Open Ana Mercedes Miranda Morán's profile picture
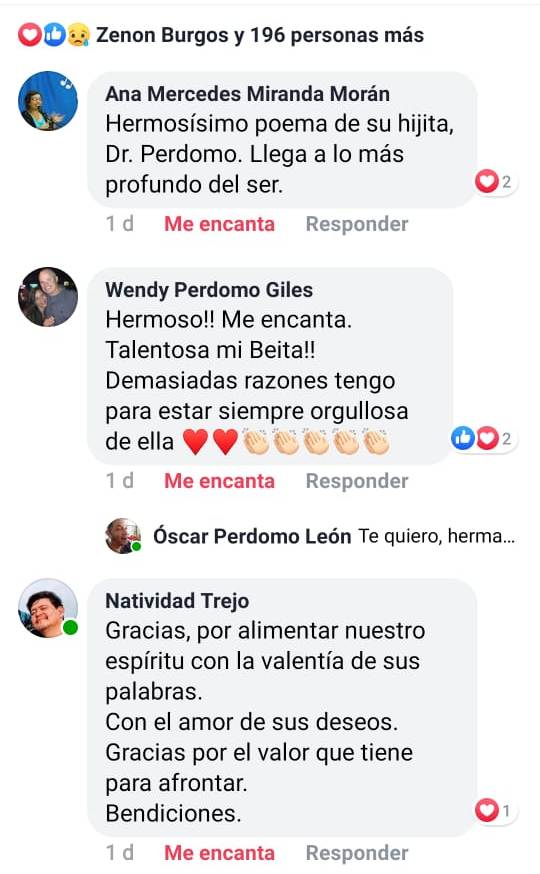 48,101
